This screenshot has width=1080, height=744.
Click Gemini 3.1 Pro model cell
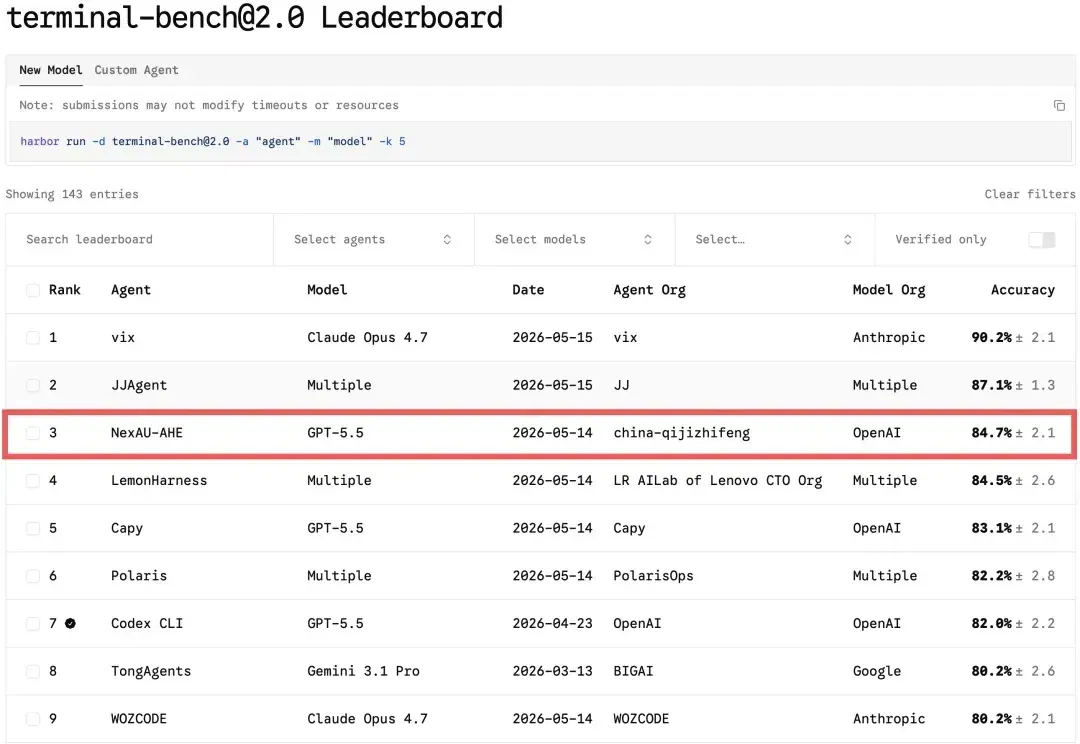(x=363, y=671)
